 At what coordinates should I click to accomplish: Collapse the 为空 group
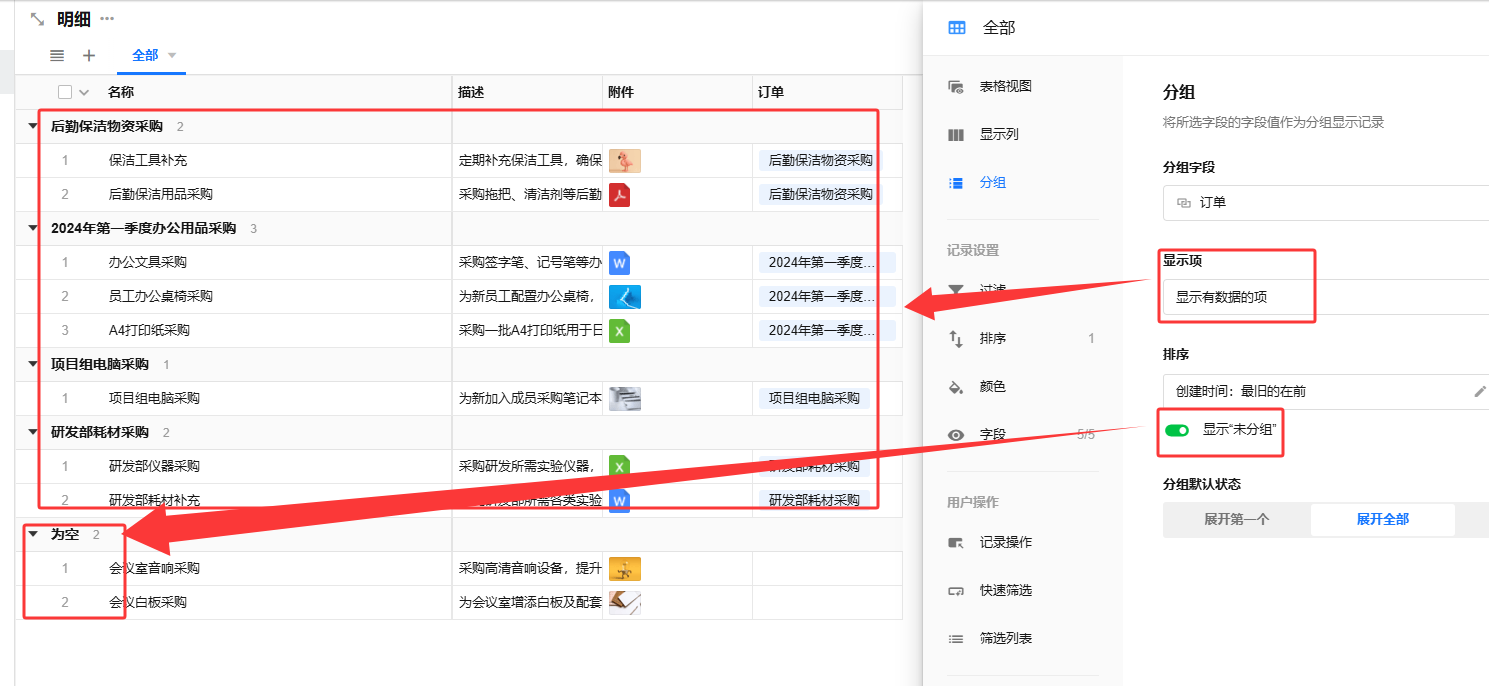[x=33, y=535]
